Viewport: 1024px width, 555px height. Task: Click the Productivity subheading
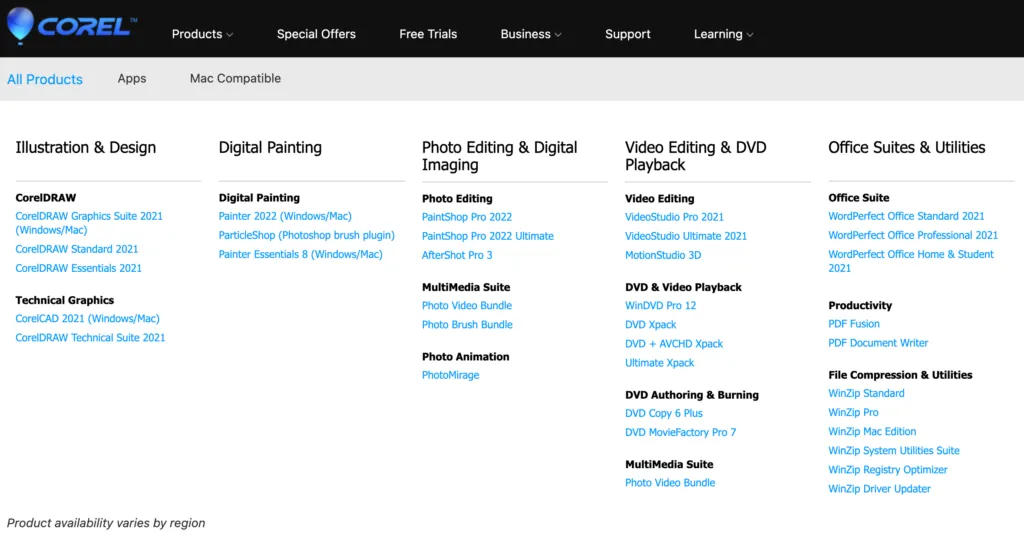(x=859, y=306)
